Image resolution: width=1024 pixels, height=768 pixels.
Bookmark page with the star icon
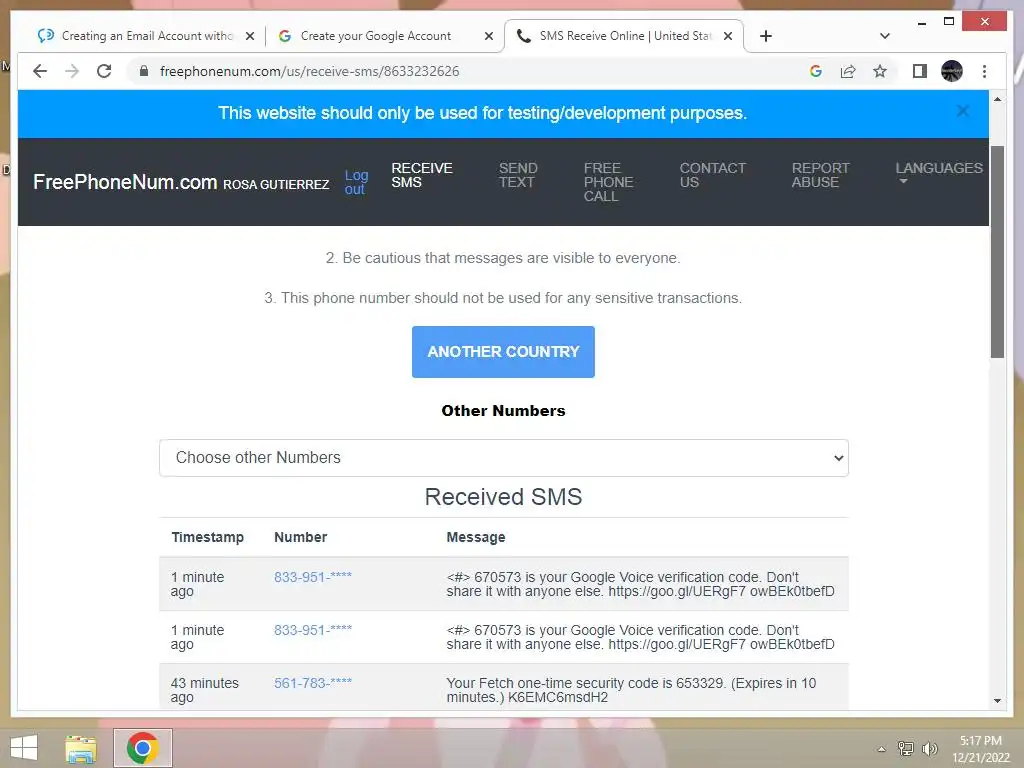880,71
